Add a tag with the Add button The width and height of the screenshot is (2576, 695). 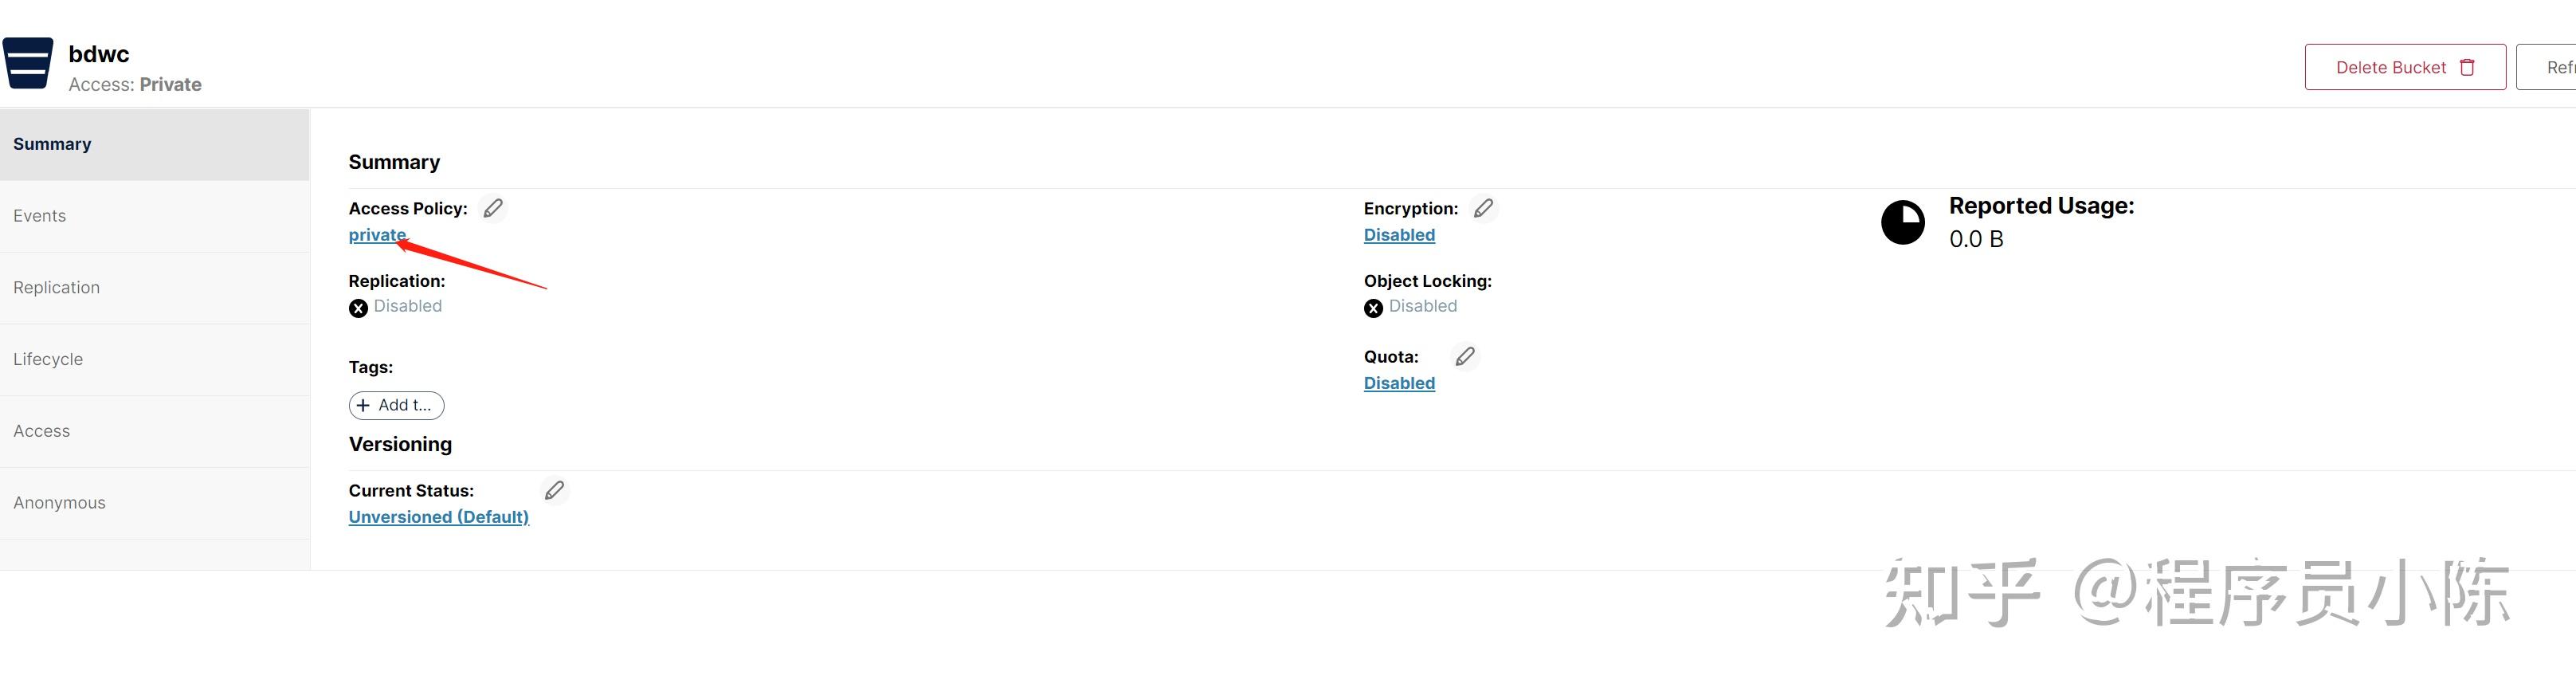click(396, 405)
